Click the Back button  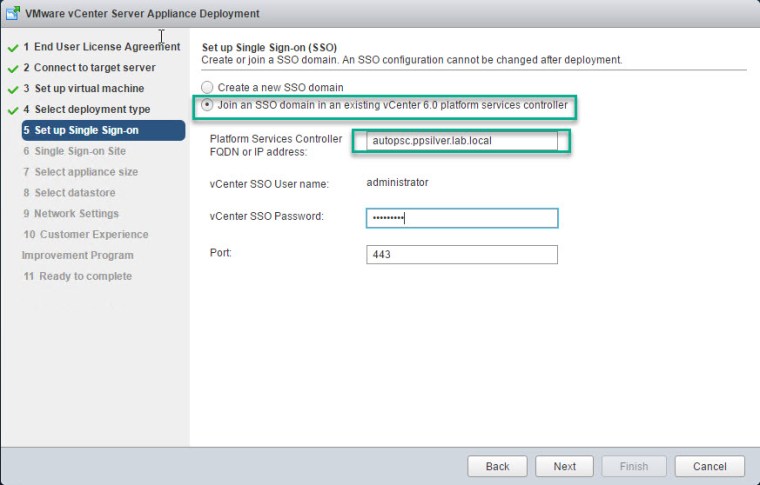(497, 466)
